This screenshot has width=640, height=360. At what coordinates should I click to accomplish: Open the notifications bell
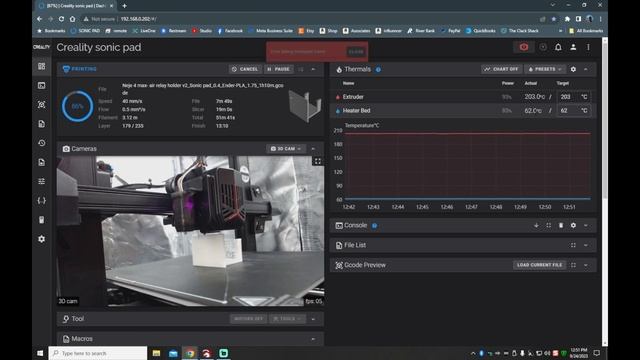pyautogui.click(x=558, y=47)
